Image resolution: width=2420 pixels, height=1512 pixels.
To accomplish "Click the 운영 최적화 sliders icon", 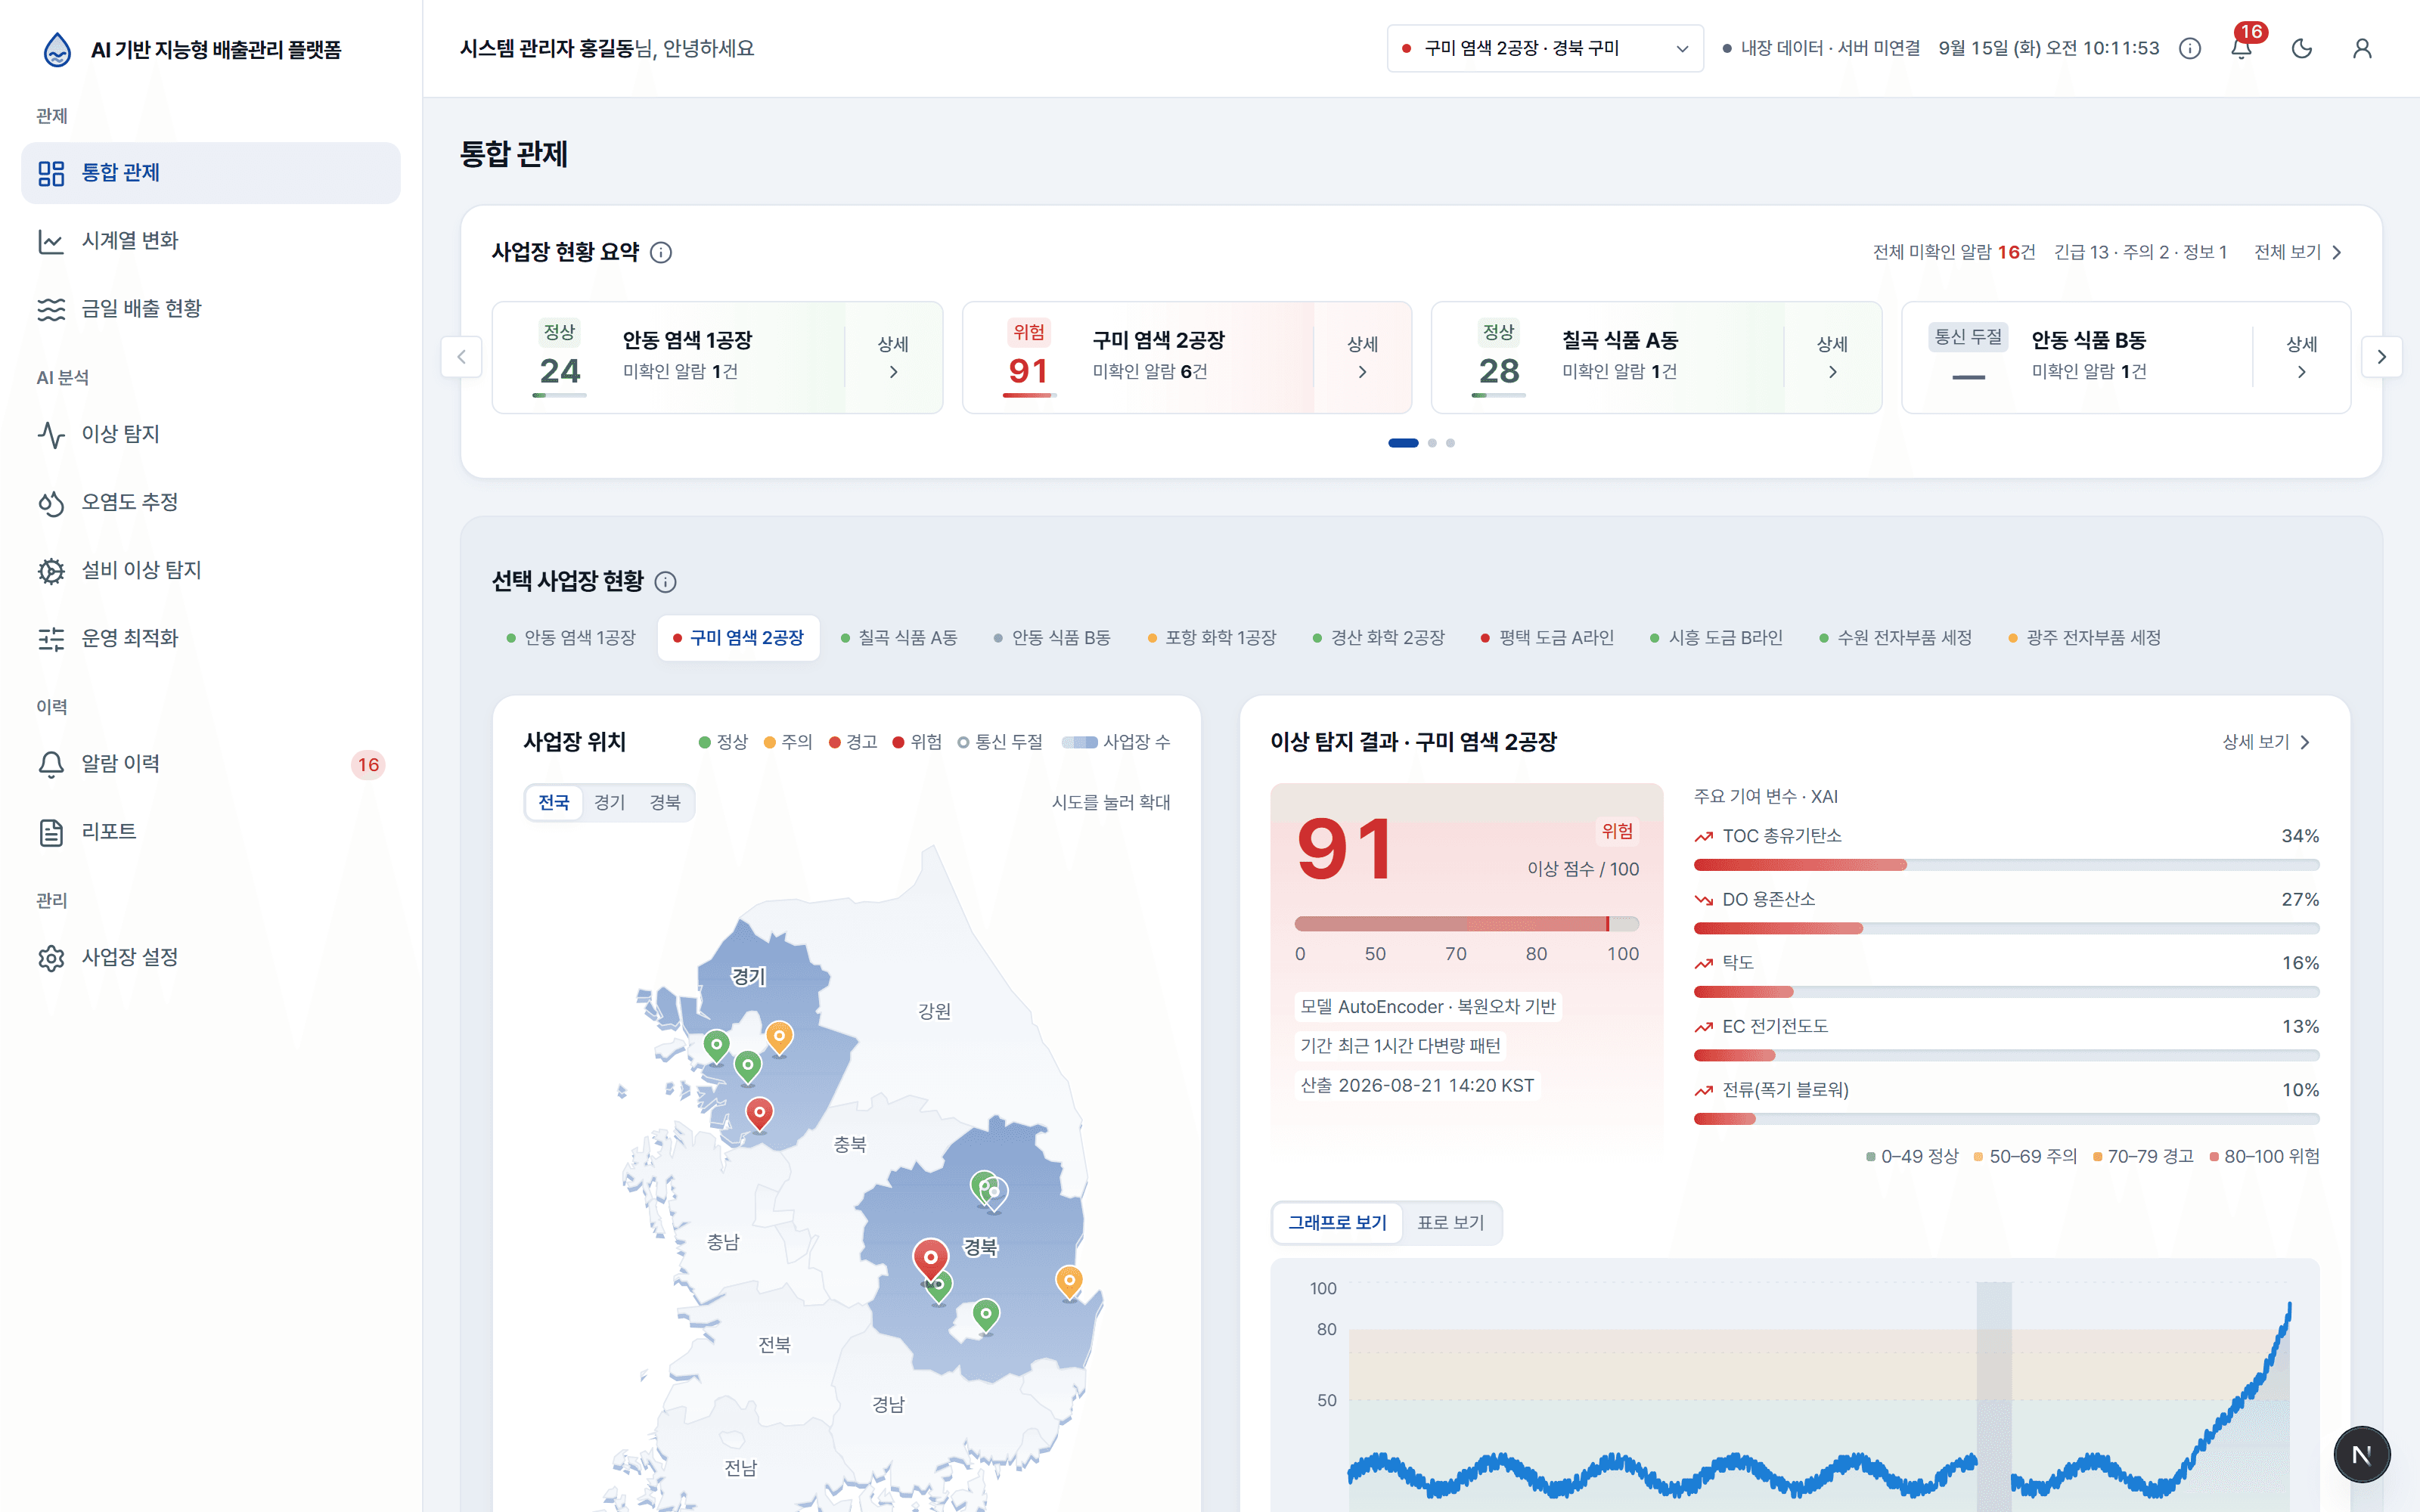I will 51,638.
